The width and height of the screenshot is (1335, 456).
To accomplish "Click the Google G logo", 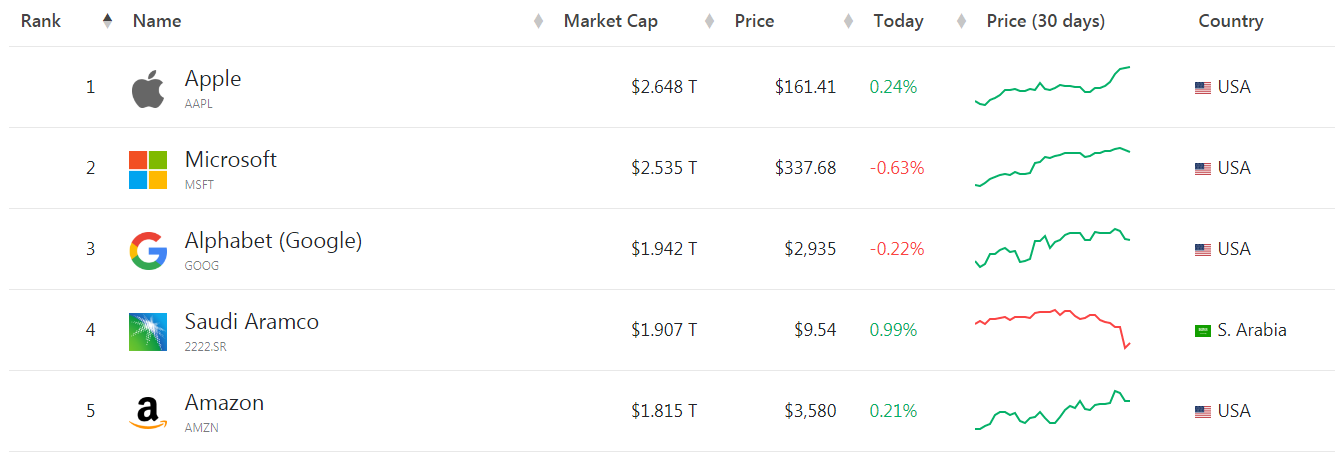I will pyautogui.click(x=148, y=251).
